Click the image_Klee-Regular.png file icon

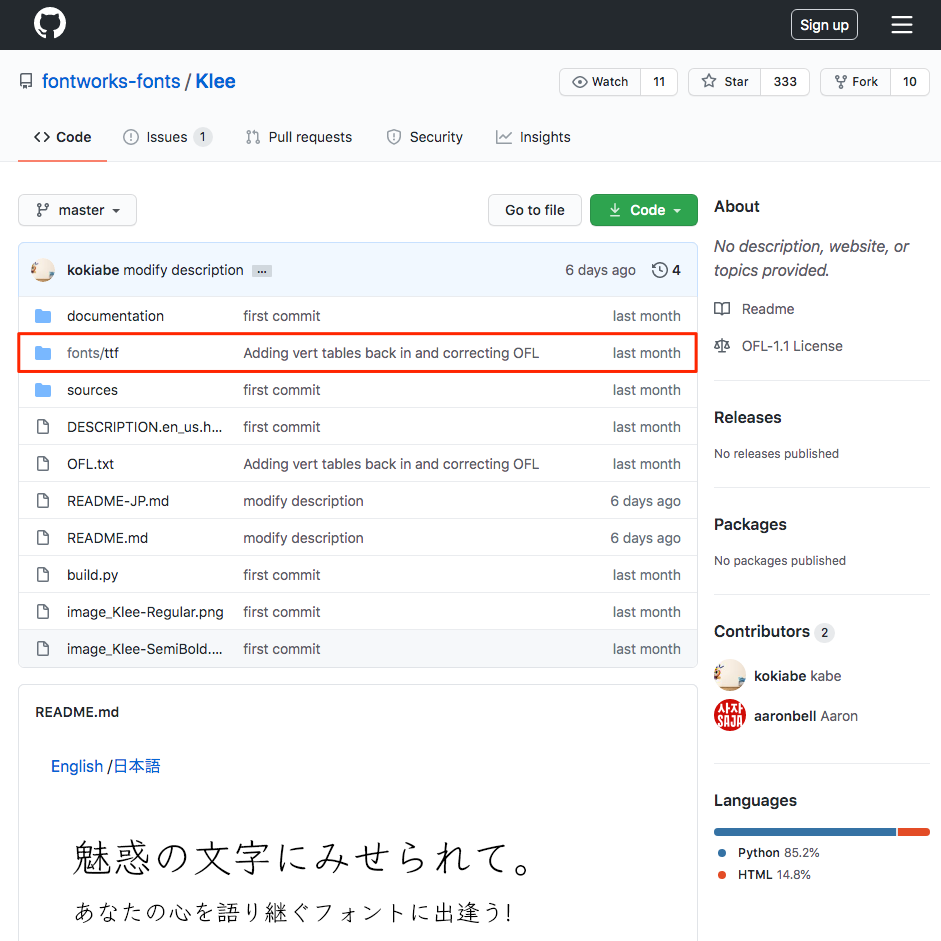click(x=43, y=612)
